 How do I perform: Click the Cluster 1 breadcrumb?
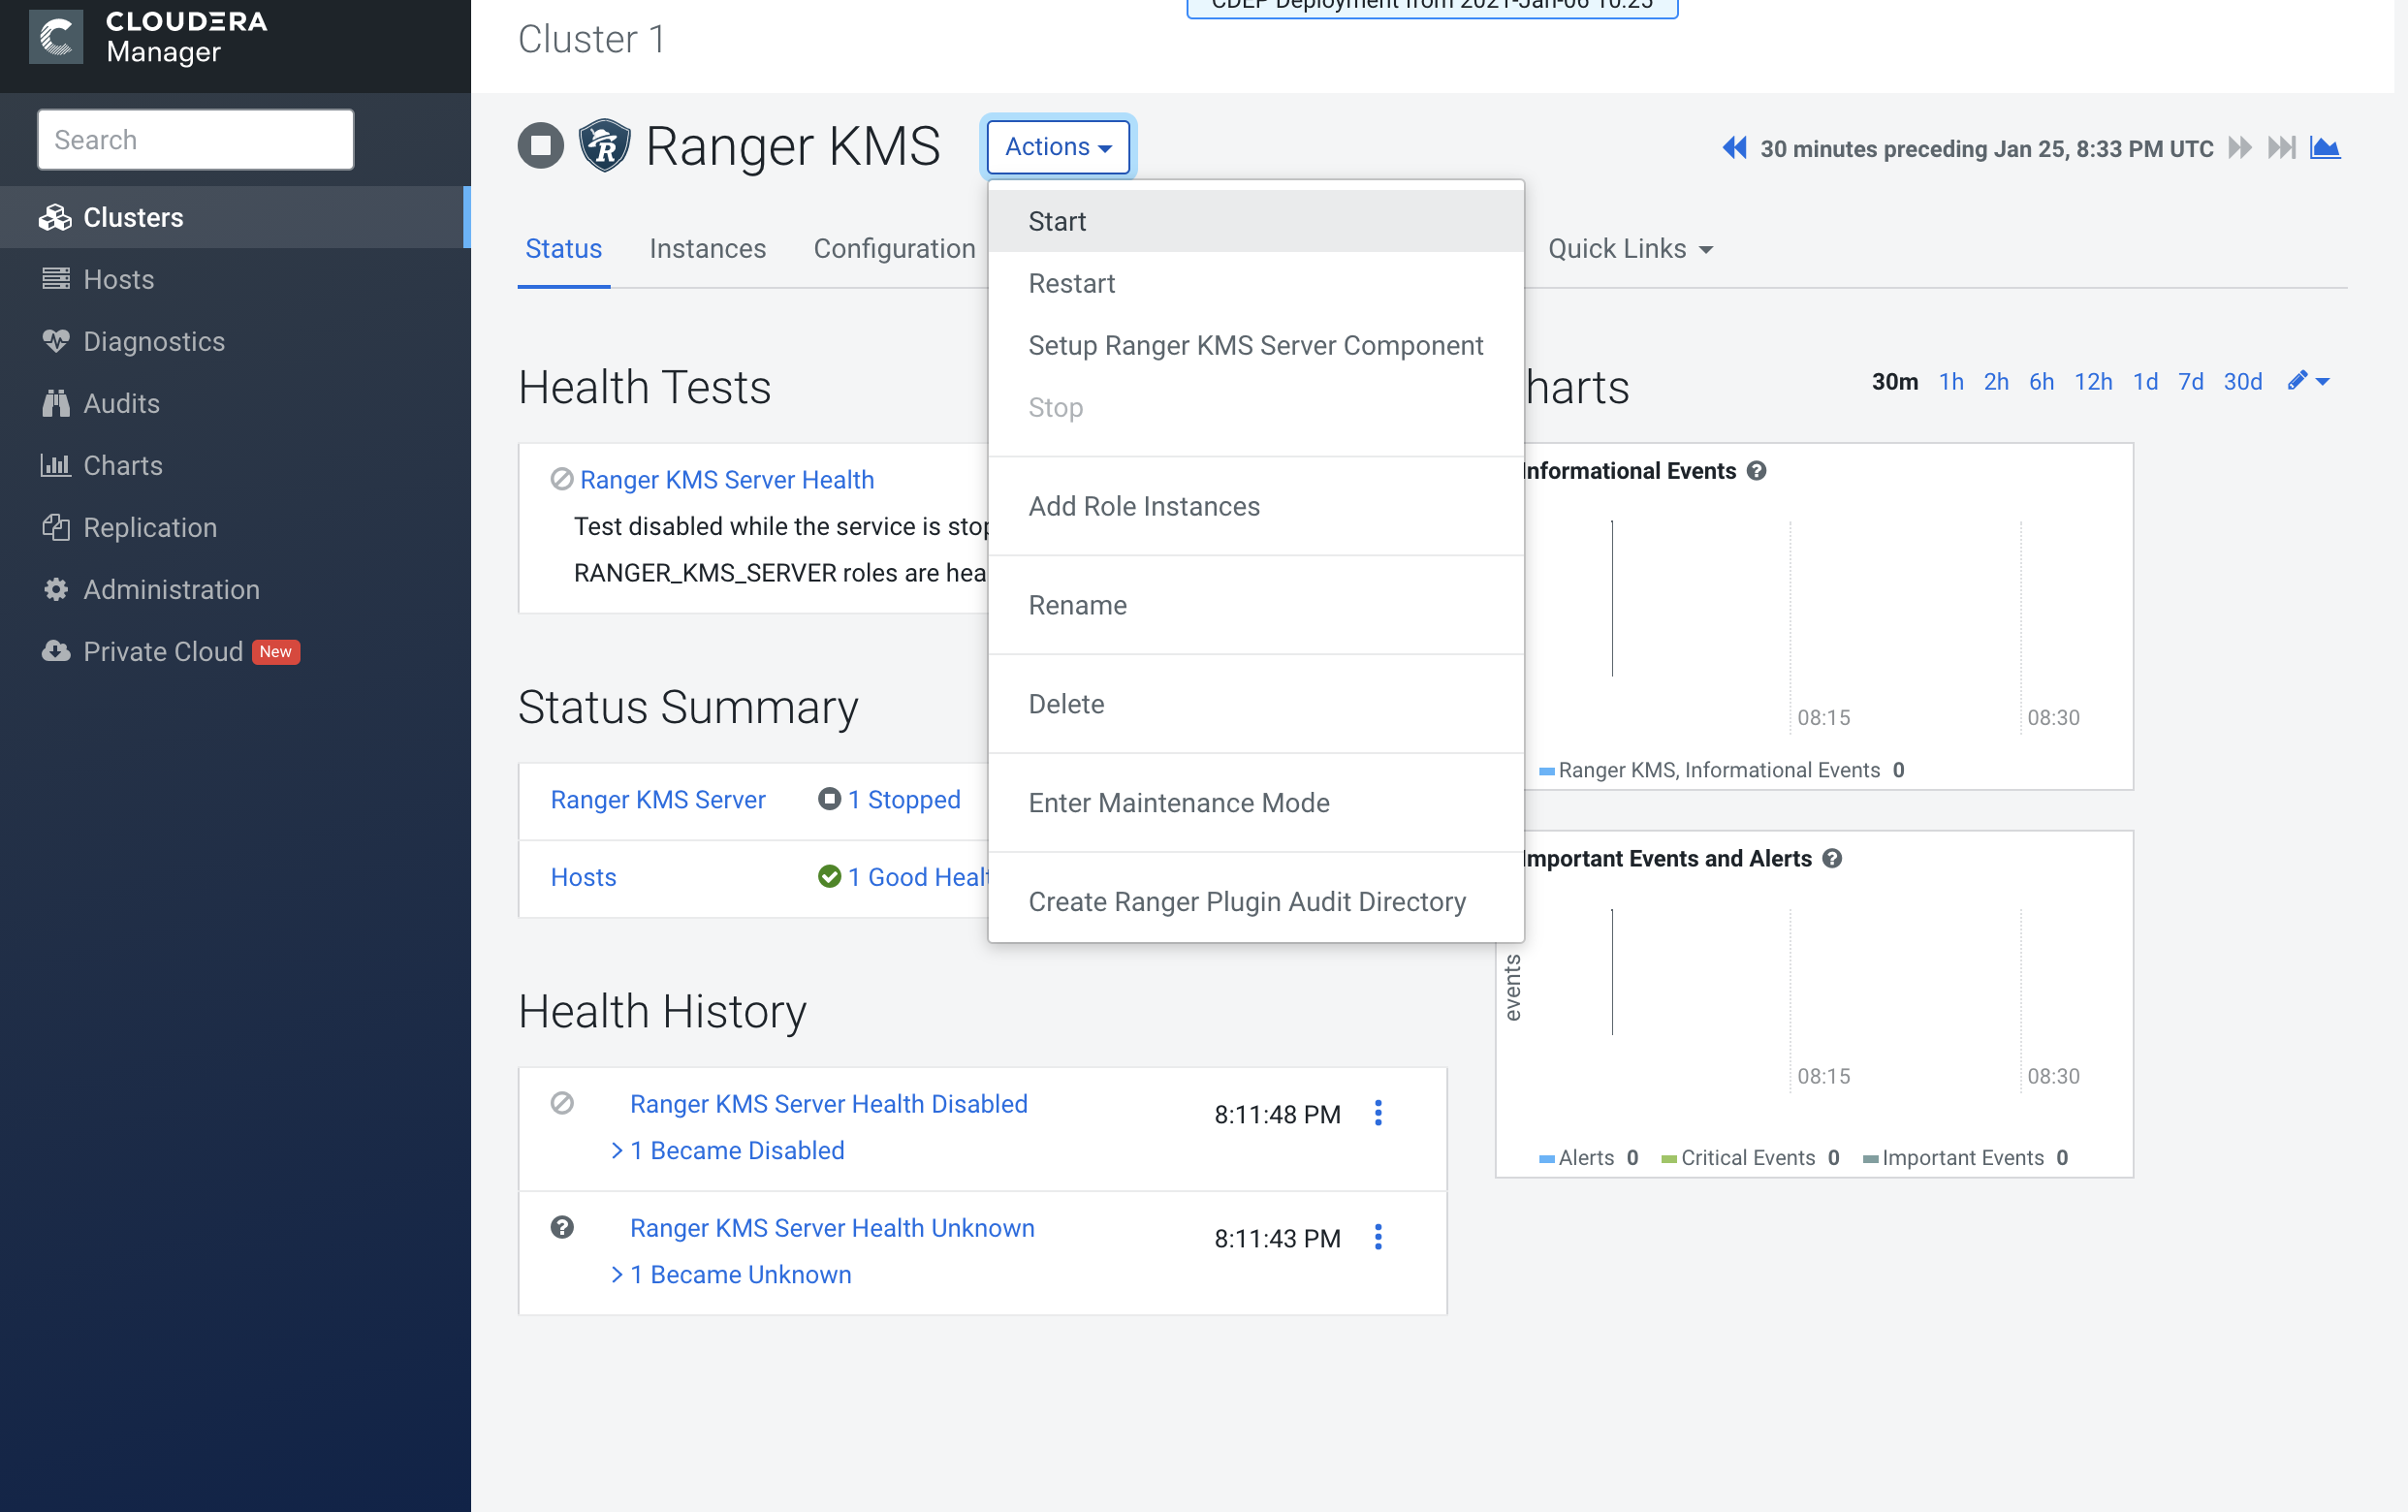(592, 39)
